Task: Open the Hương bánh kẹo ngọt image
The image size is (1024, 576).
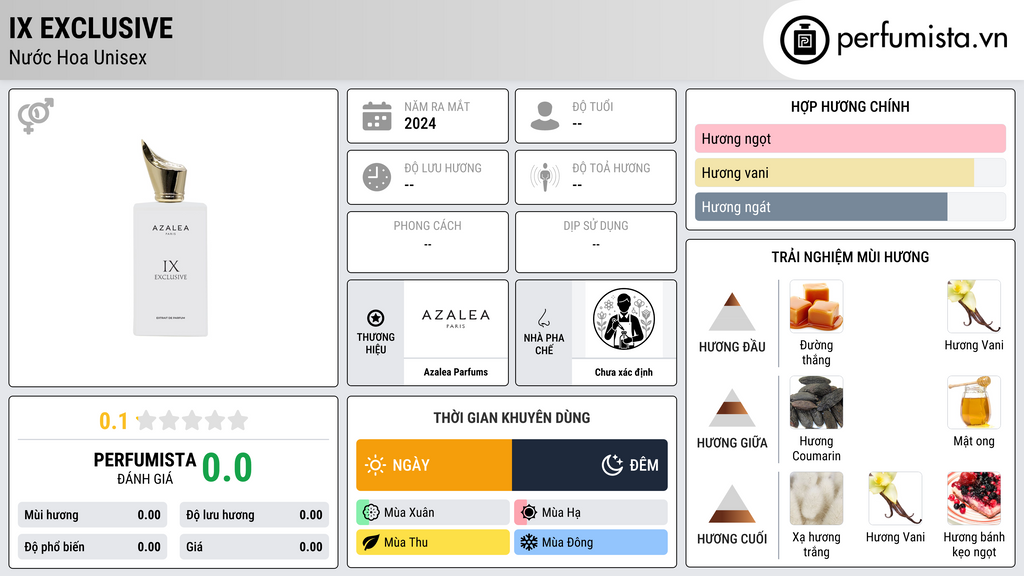Action: (x=974, y=498)
